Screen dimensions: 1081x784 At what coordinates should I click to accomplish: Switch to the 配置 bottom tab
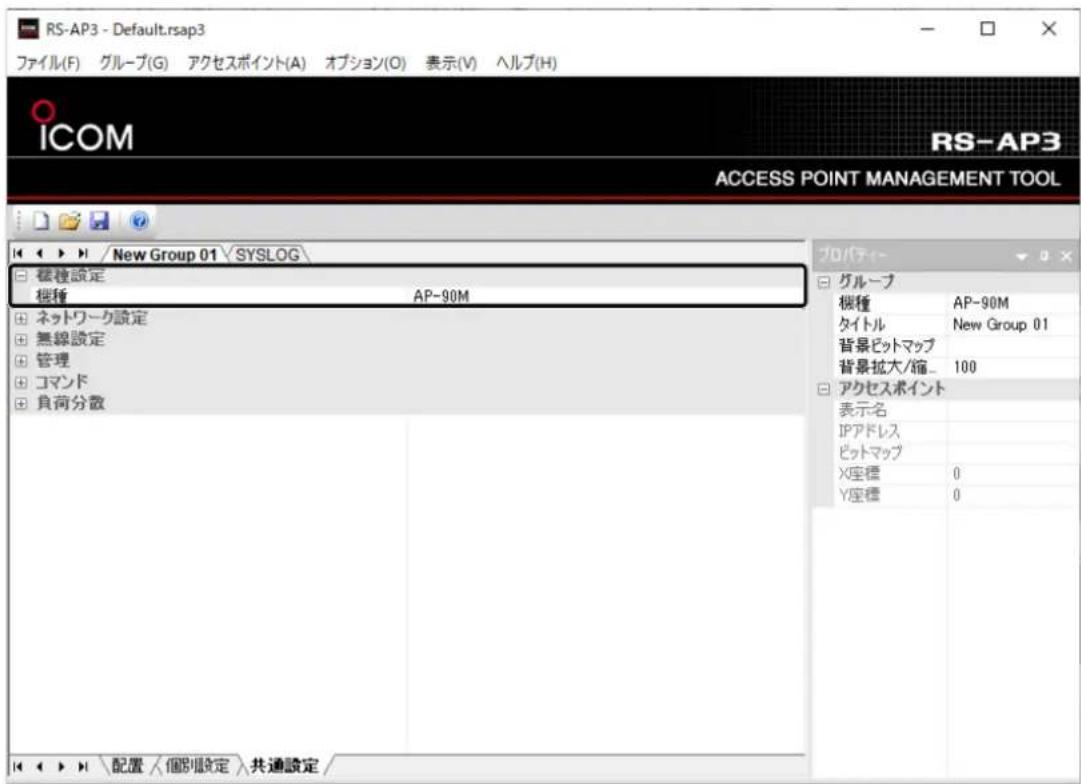pyautogui.click(x=128, y=765)
